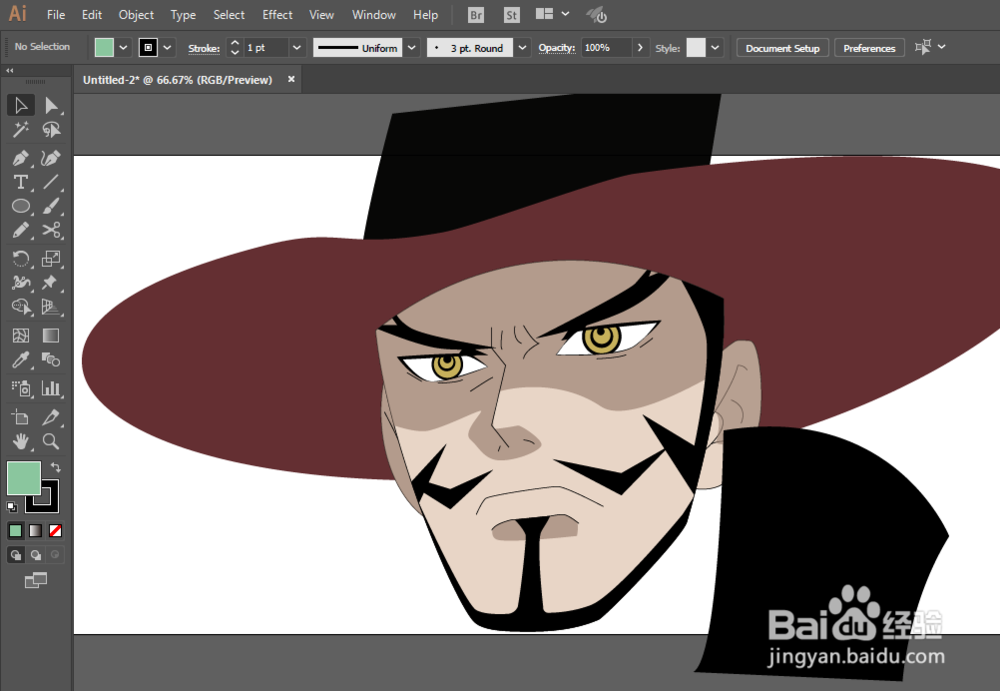The image size is (1000, 691).
Task: Select the Column Graph tool
Action: click(51, 388)
